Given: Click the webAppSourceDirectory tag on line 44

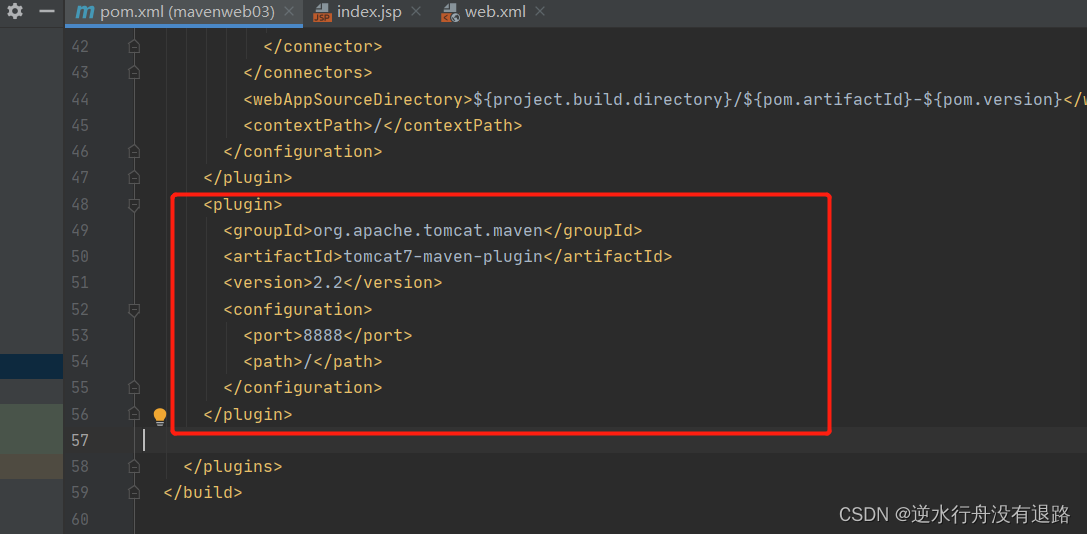Looking at the screenshot, I should pyautogui.click(x=358, y=99).
